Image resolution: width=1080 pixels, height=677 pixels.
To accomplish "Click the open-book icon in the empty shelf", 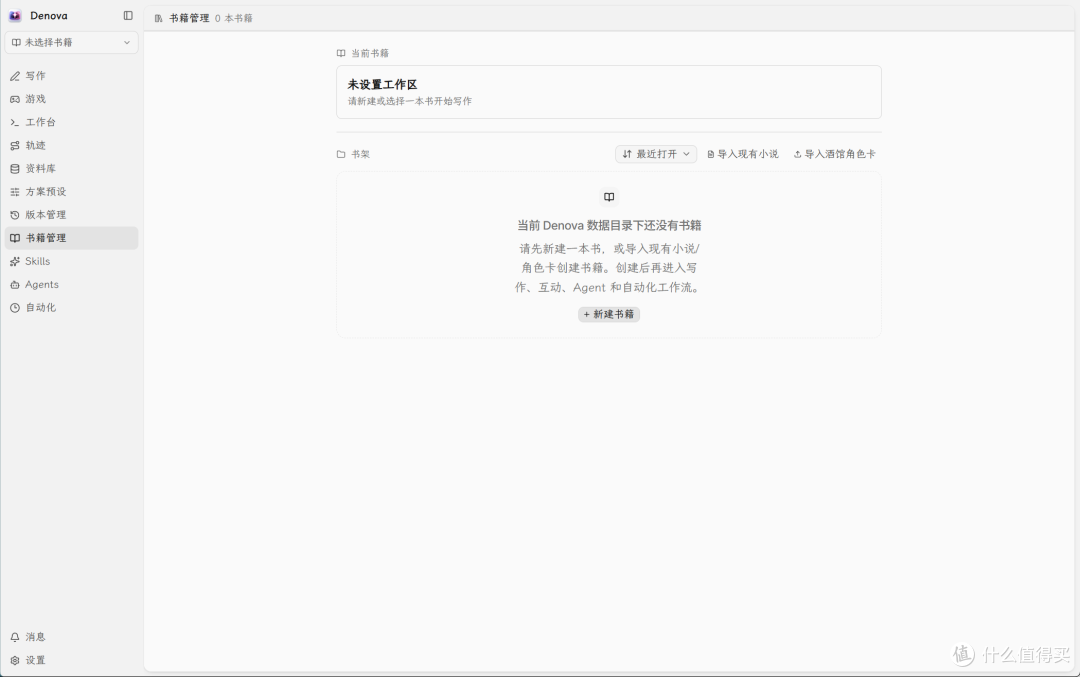I will [609, 197].
